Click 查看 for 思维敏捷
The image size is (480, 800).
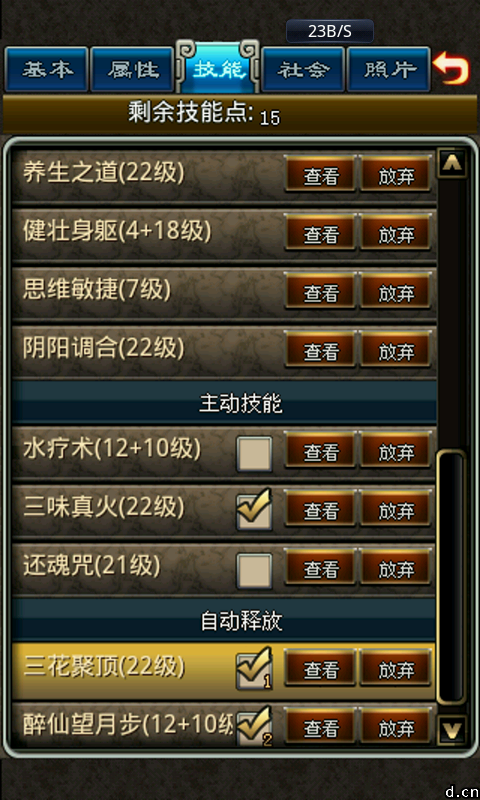(321, 291)
